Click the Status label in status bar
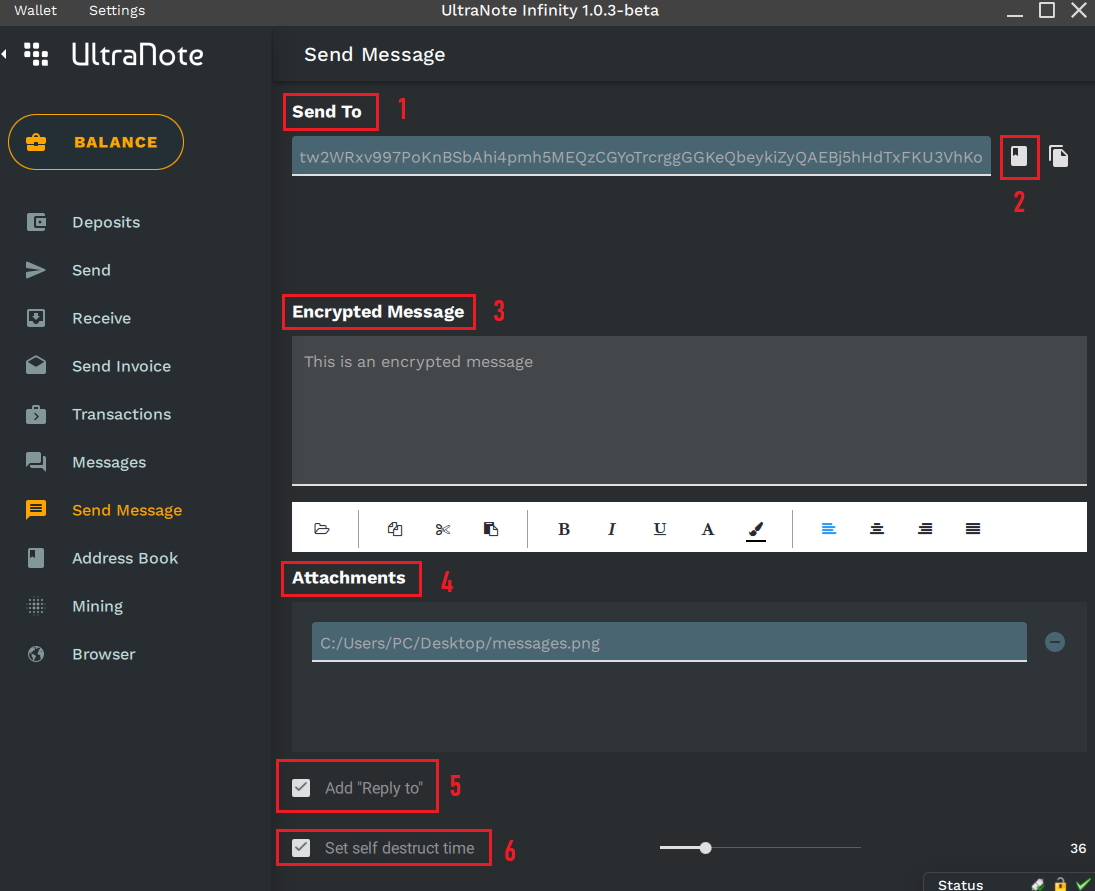1095x891 pixels. point(960,884)
